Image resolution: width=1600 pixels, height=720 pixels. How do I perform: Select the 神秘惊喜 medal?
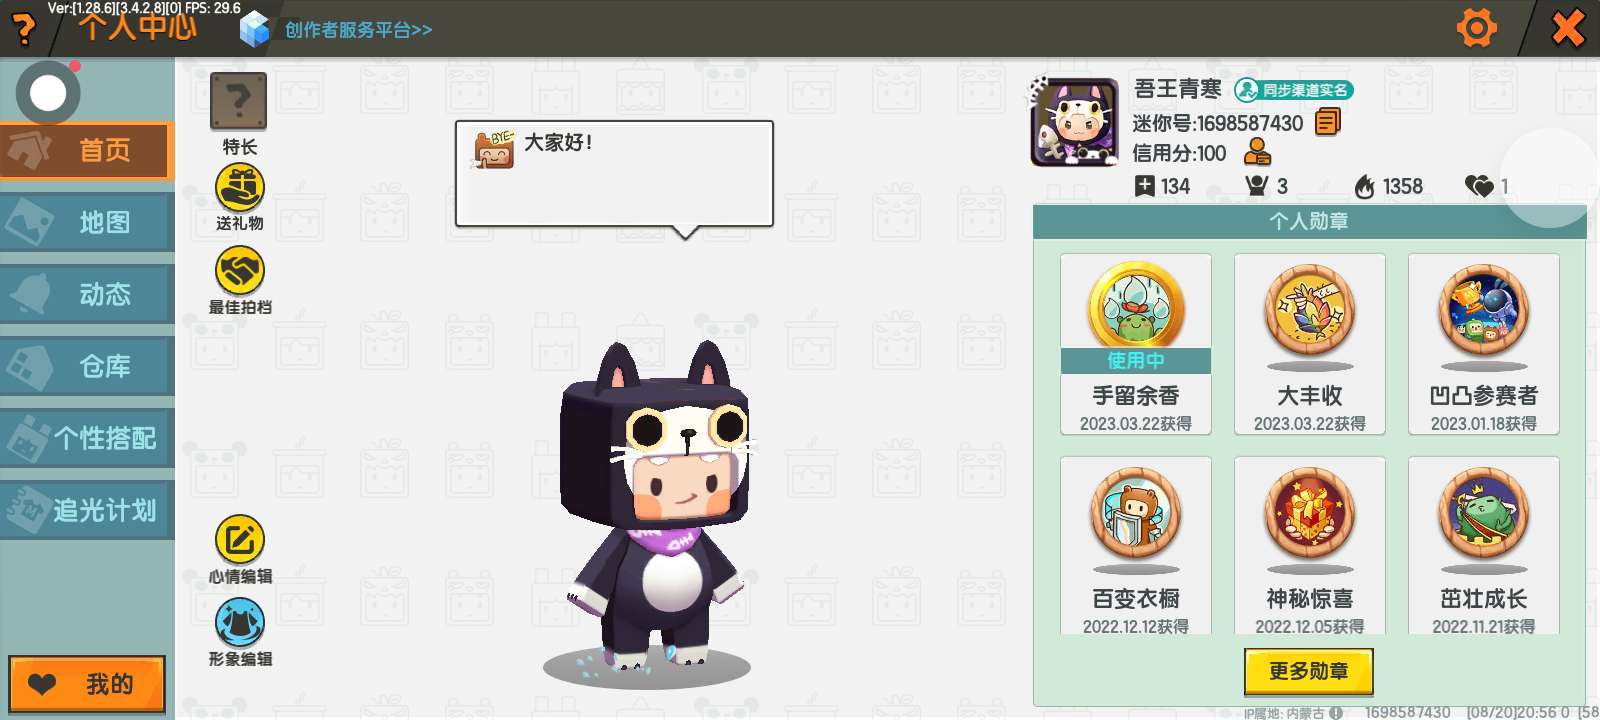click(x=1310, y=546)
